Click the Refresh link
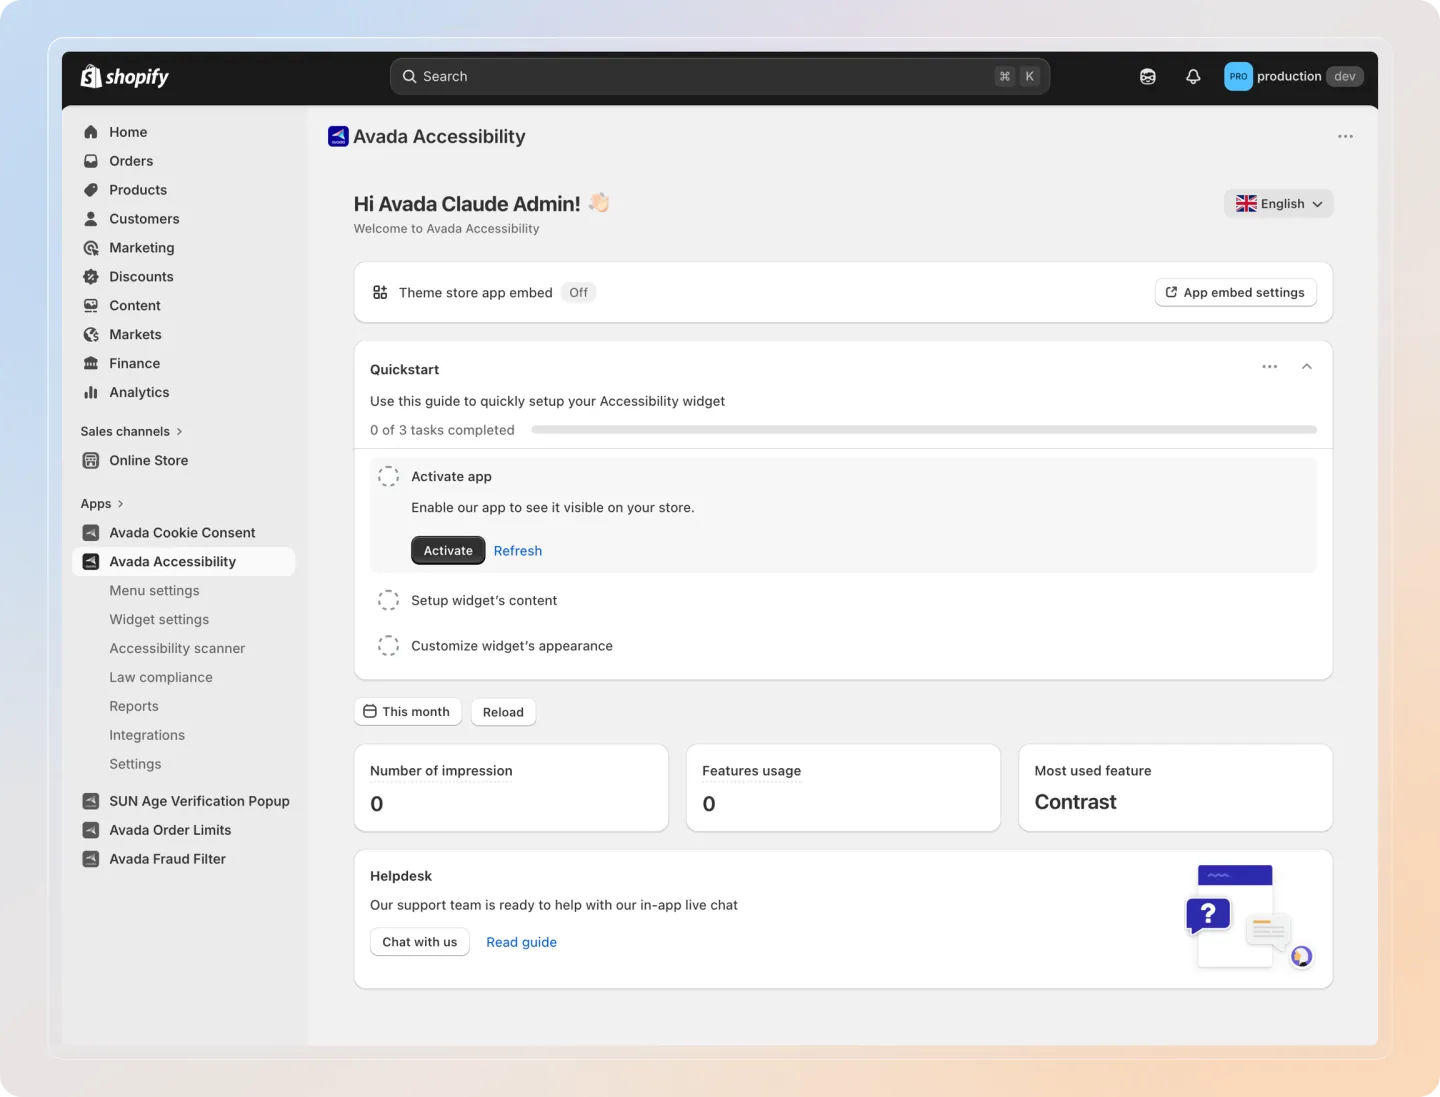This screenshot has width=1440, height=1097. [518, 551]
